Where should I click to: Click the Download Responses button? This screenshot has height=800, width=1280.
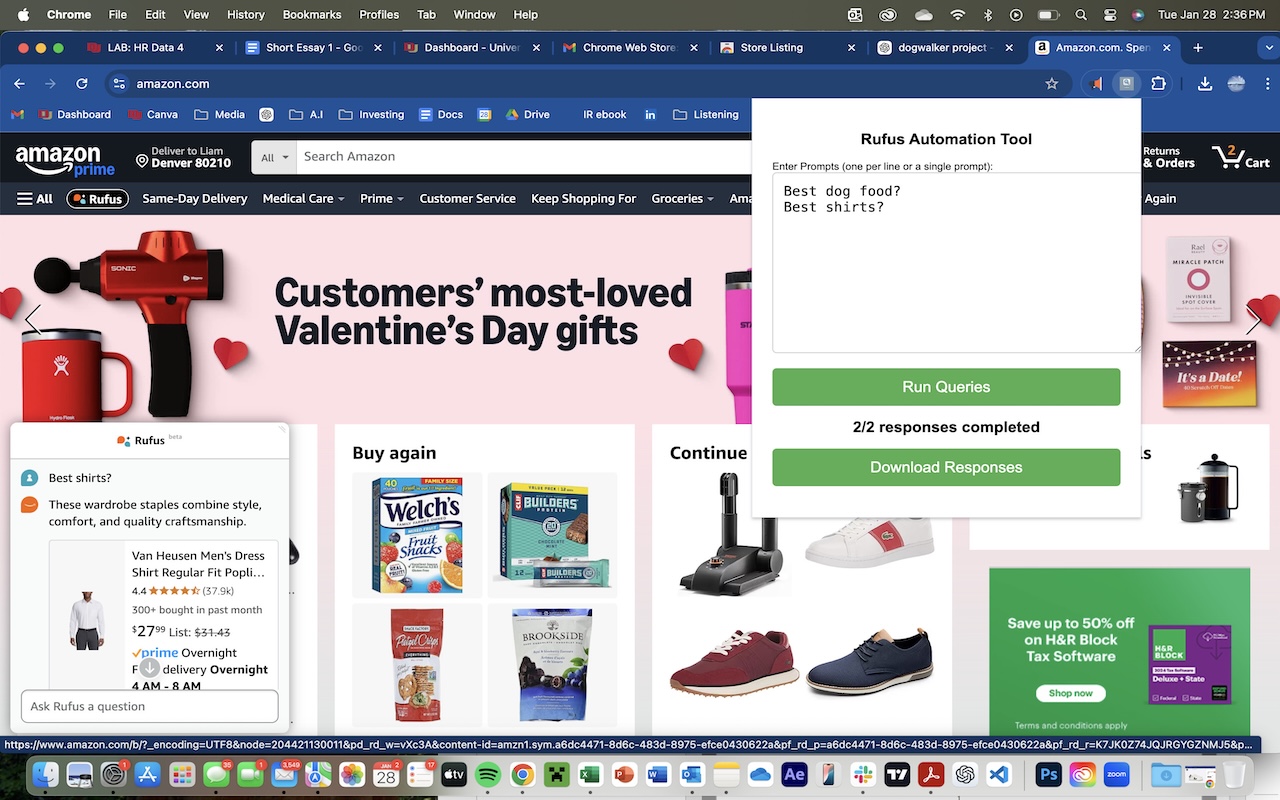coord(946,467)
